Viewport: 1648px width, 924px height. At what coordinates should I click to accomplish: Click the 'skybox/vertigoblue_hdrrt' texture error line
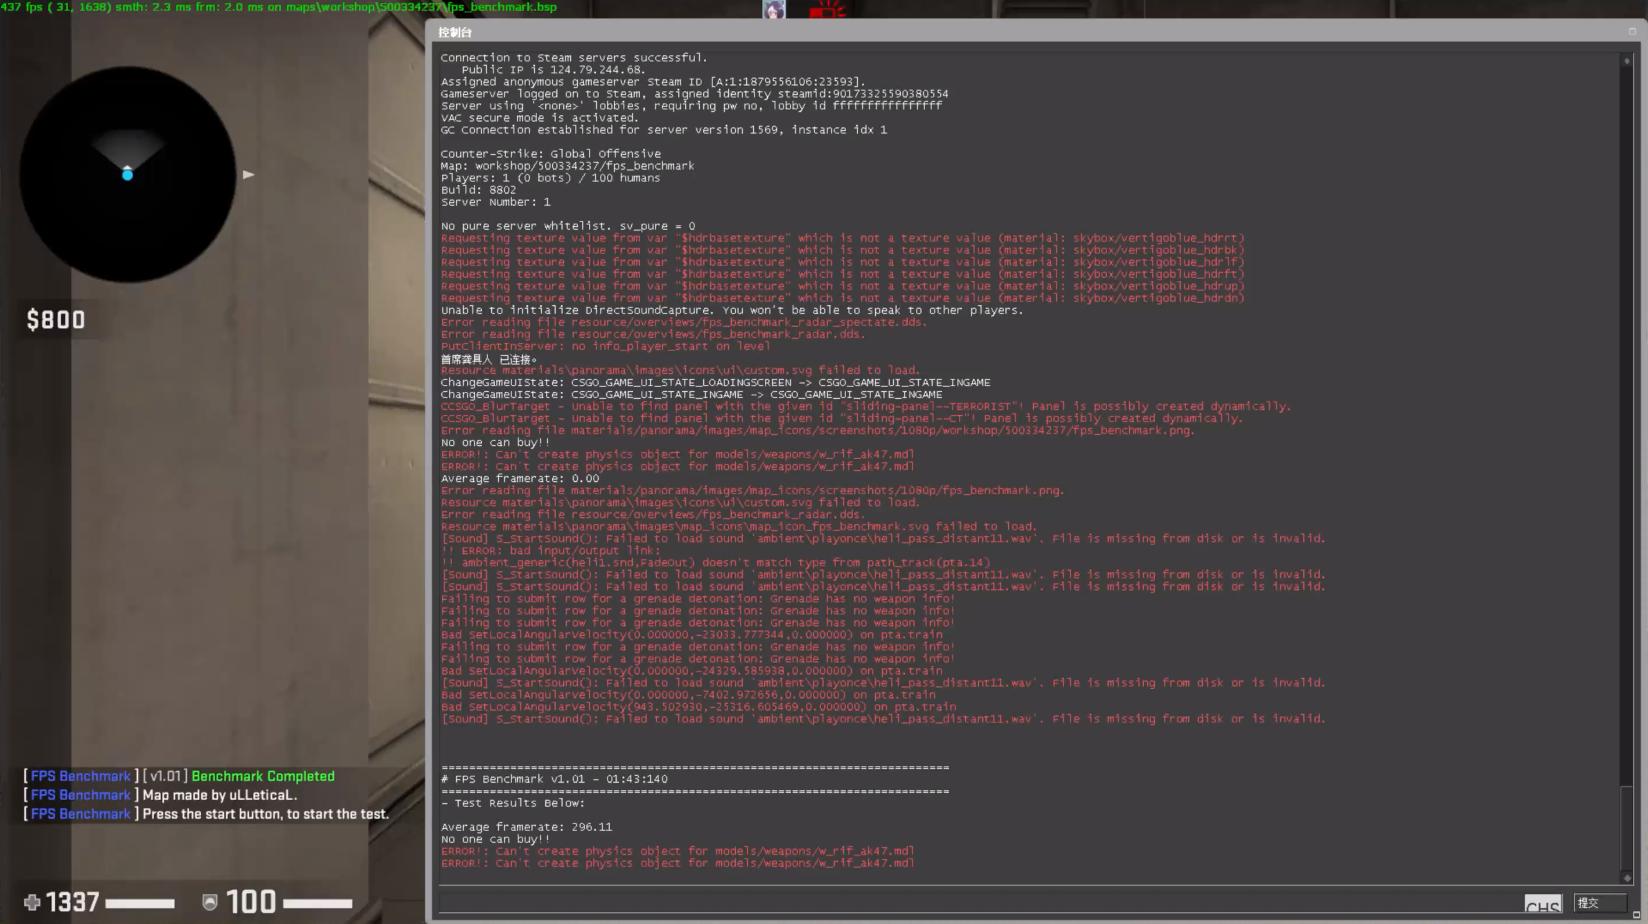pyautogui.click(x=843, y=238)
